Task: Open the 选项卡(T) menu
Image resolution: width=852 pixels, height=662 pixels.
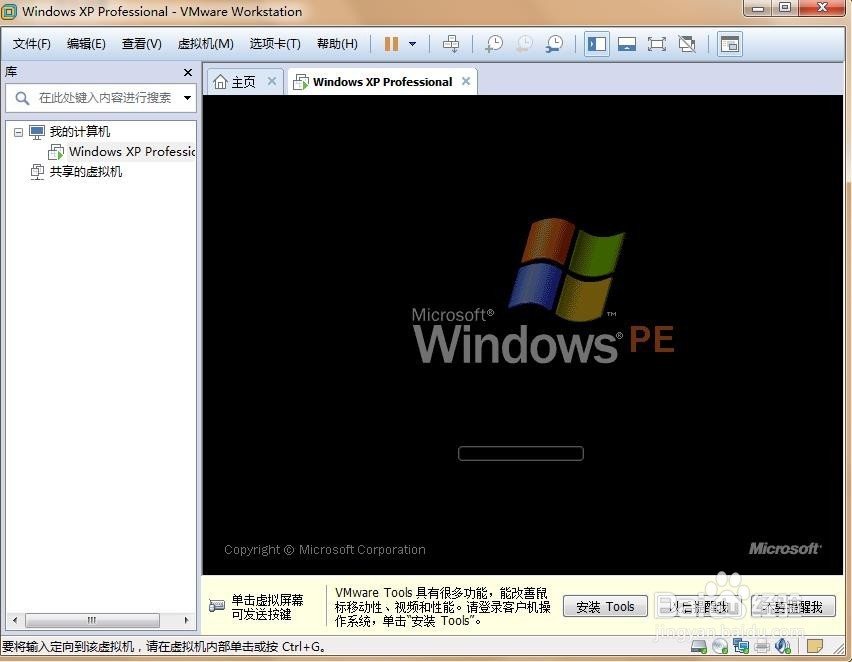Action: click(x=275, y=44)
